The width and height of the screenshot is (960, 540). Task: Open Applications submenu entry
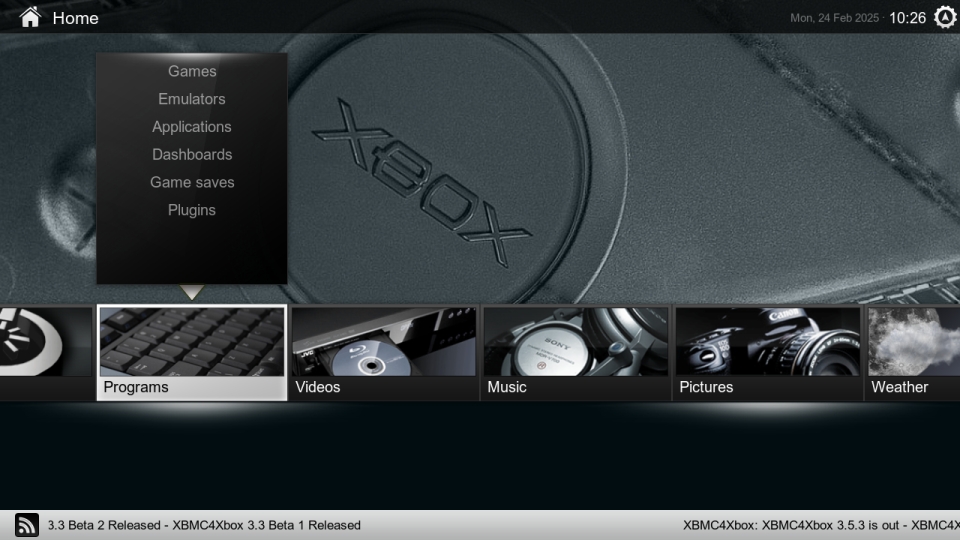(x=192, y=127)
